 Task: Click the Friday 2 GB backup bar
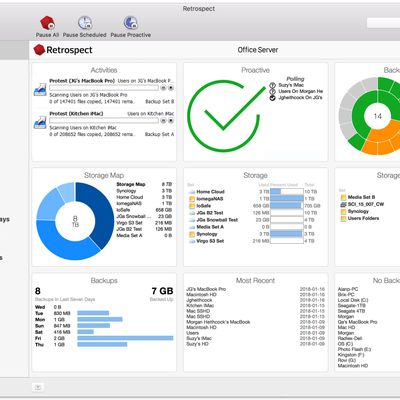tap(125, 338)
